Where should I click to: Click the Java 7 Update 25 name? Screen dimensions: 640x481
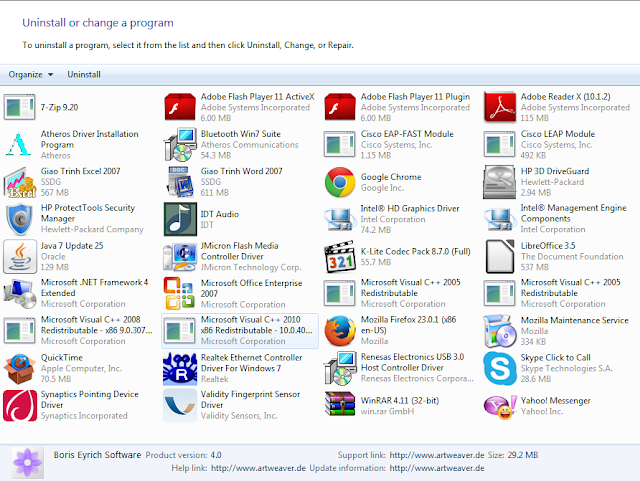tap(72, 245)
